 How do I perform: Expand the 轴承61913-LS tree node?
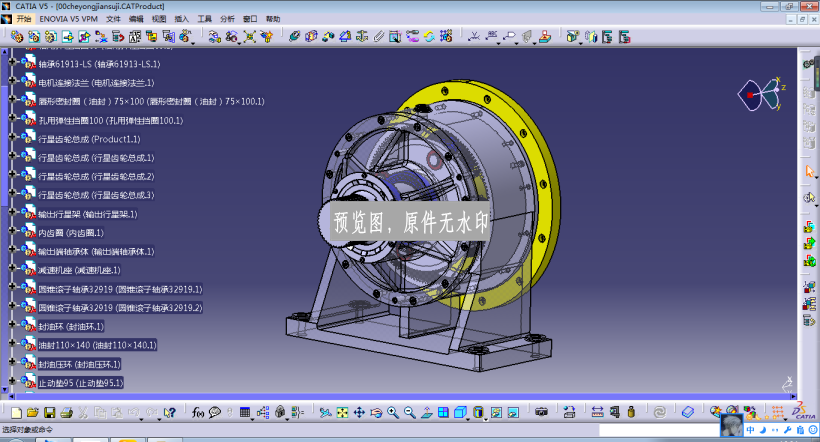(12, 62)
